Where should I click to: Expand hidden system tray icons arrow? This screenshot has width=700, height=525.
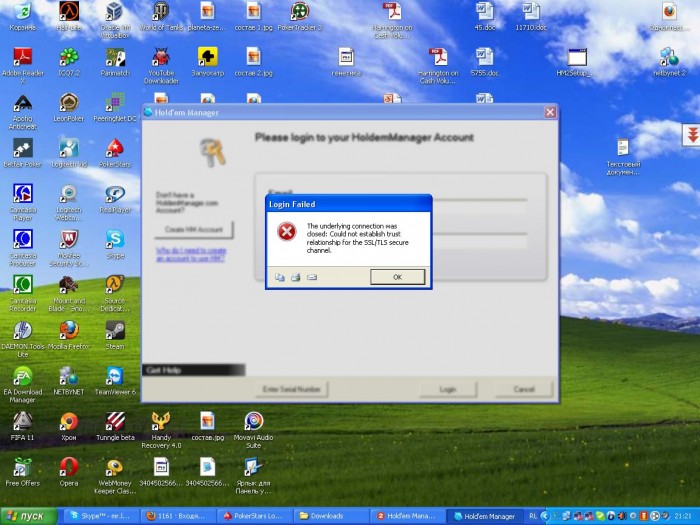pos(545,516)
